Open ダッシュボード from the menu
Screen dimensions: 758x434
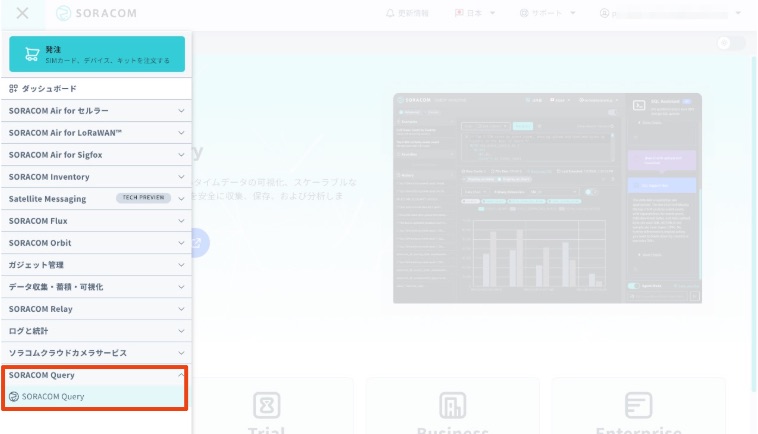point(96,88)
